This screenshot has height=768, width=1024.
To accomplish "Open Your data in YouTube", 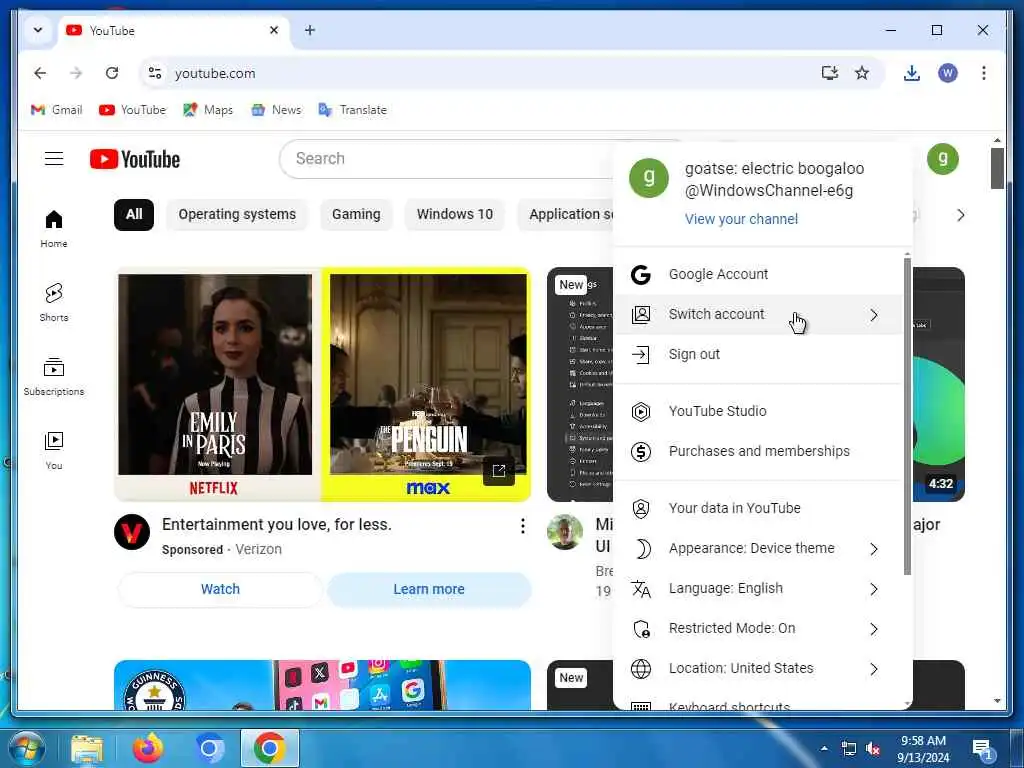I will (758, 509).
